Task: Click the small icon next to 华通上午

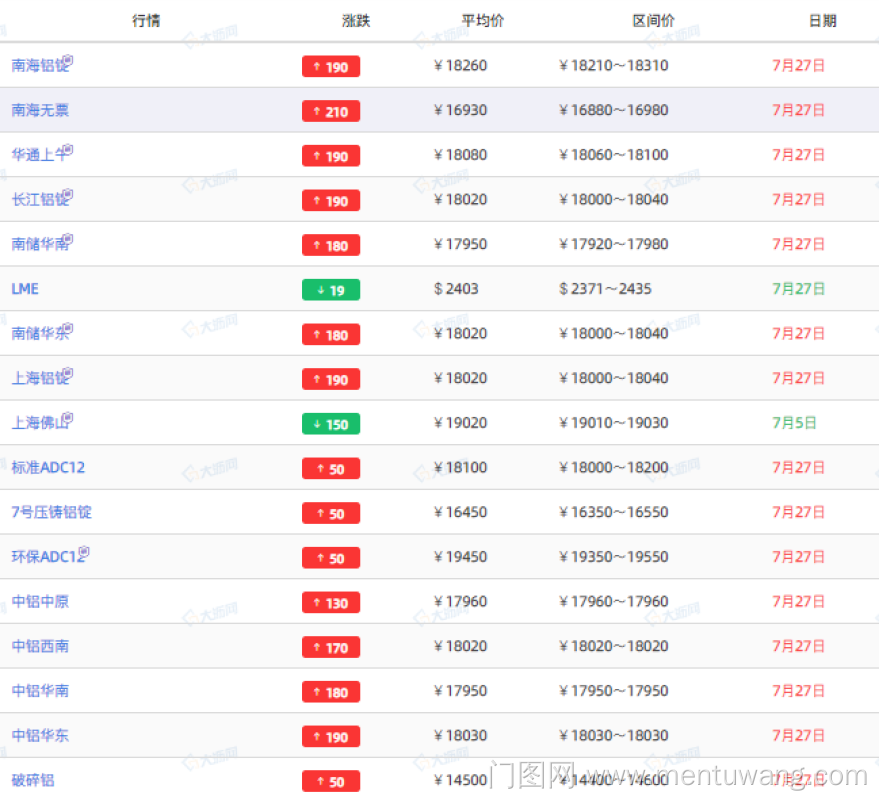Action: click(68, 151)
